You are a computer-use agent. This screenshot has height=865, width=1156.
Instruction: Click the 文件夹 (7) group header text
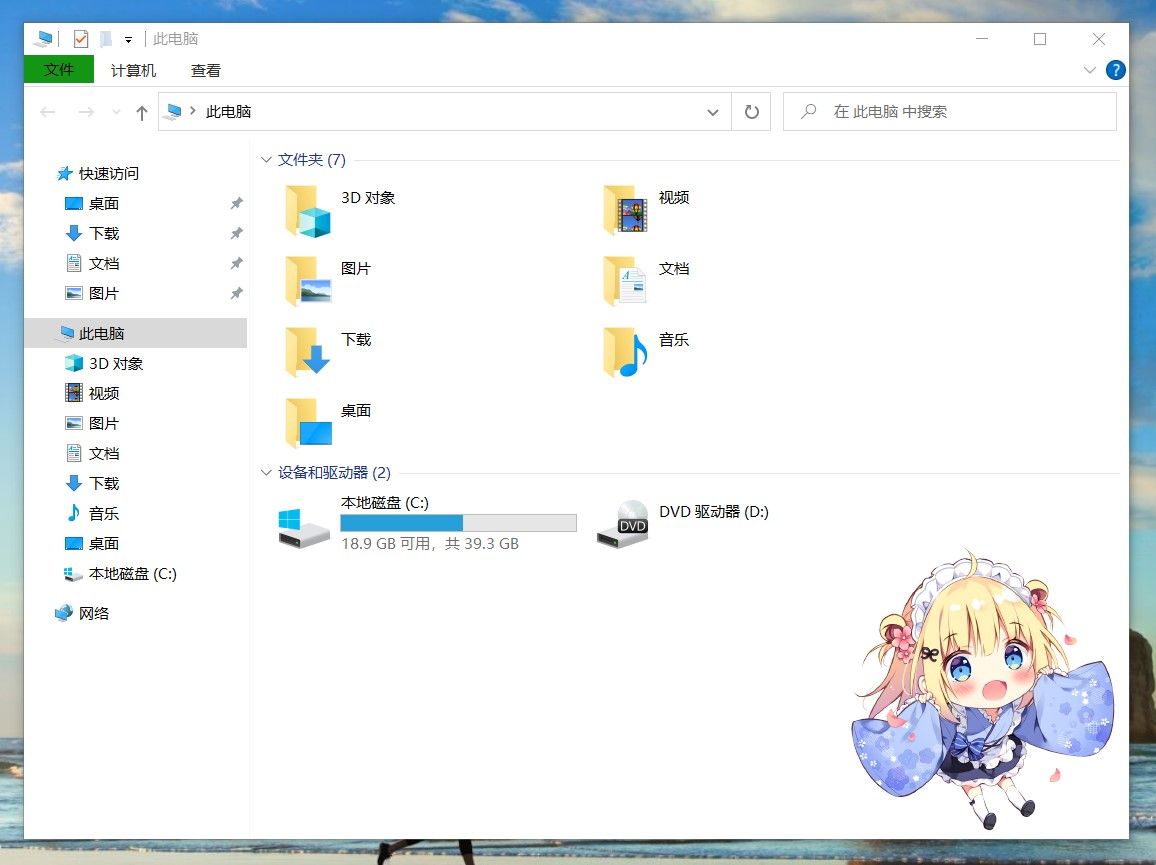click(x=312, y=160)
